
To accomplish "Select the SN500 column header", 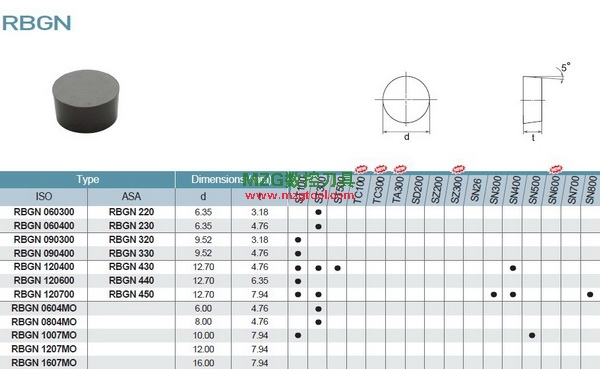I will [532, 190].
